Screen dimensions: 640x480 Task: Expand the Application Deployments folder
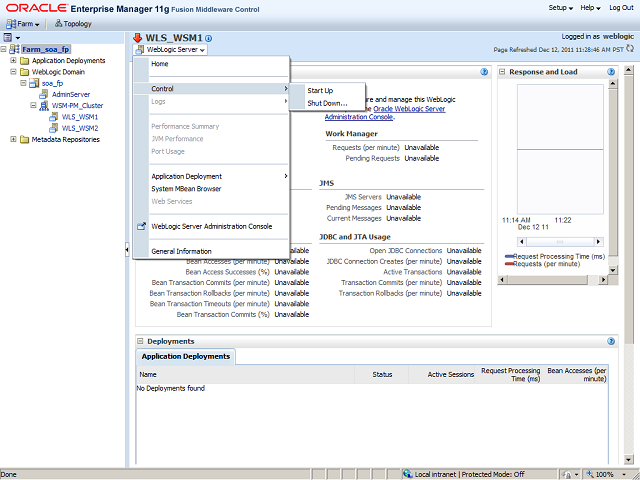click(x=14, y=60)
